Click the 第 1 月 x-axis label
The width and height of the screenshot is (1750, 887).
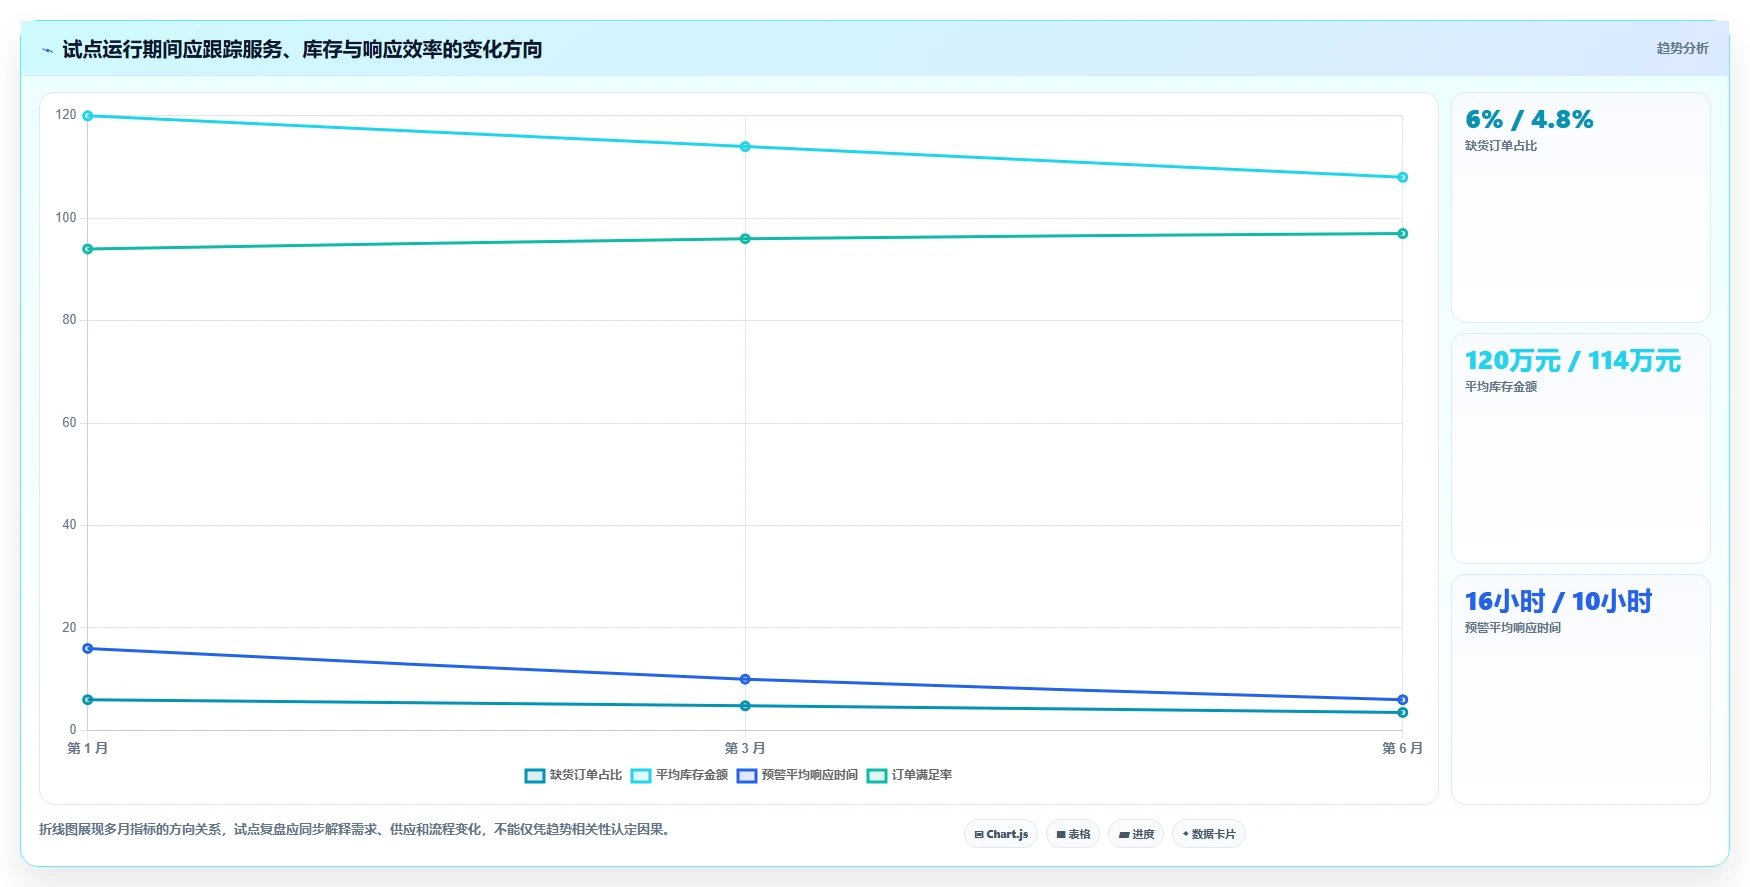(x=88, y=748)
